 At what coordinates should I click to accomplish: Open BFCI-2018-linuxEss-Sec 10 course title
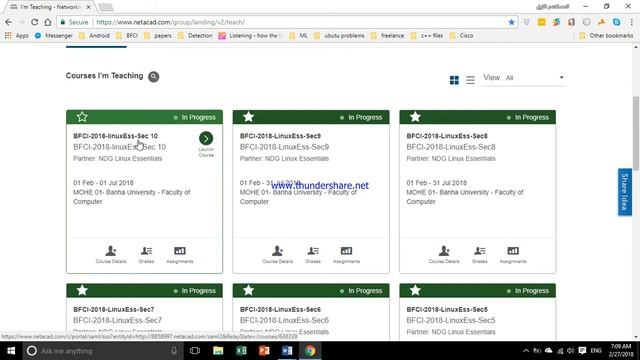(x=116, y=136)
